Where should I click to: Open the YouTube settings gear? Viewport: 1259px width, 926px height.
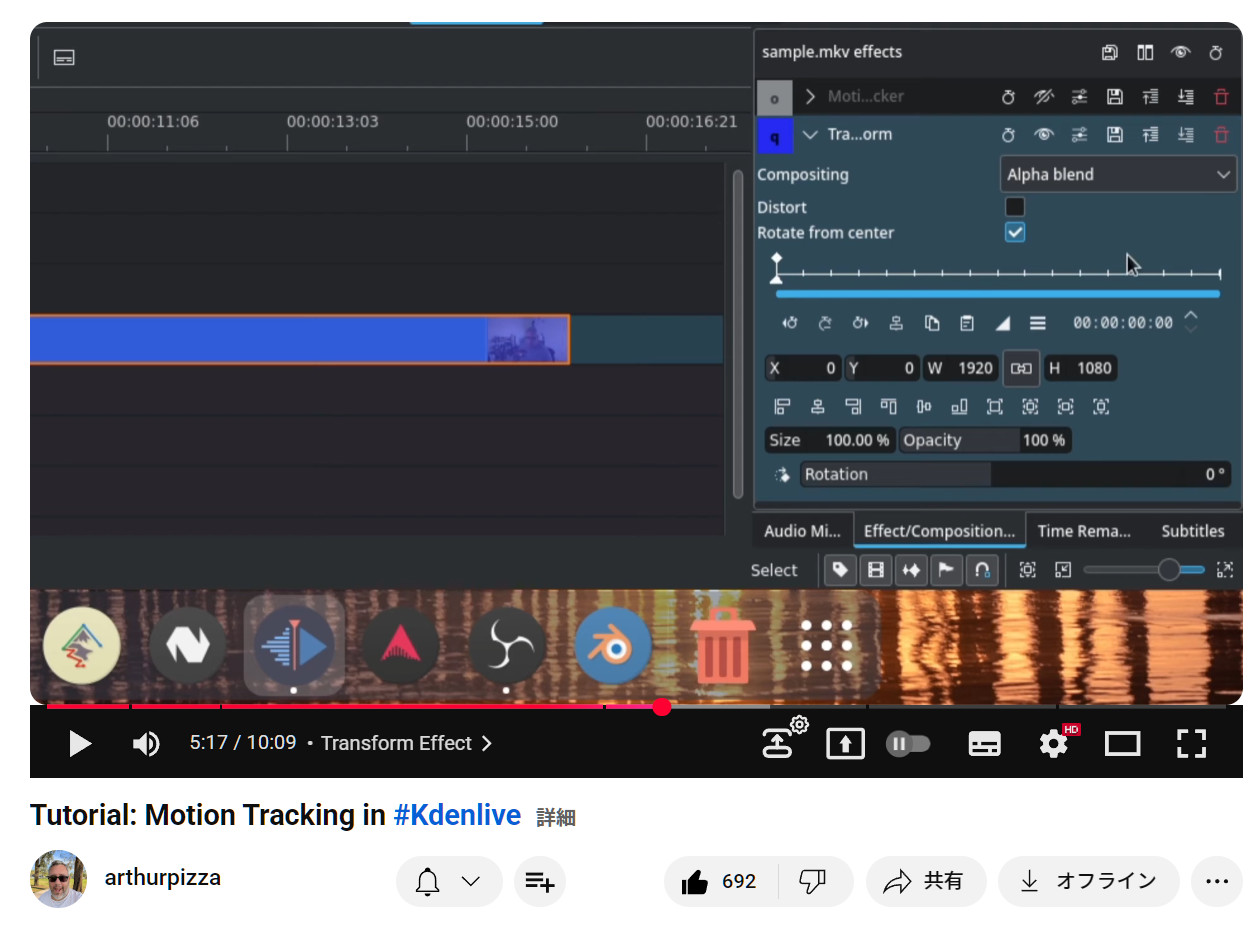(1054, 744)
